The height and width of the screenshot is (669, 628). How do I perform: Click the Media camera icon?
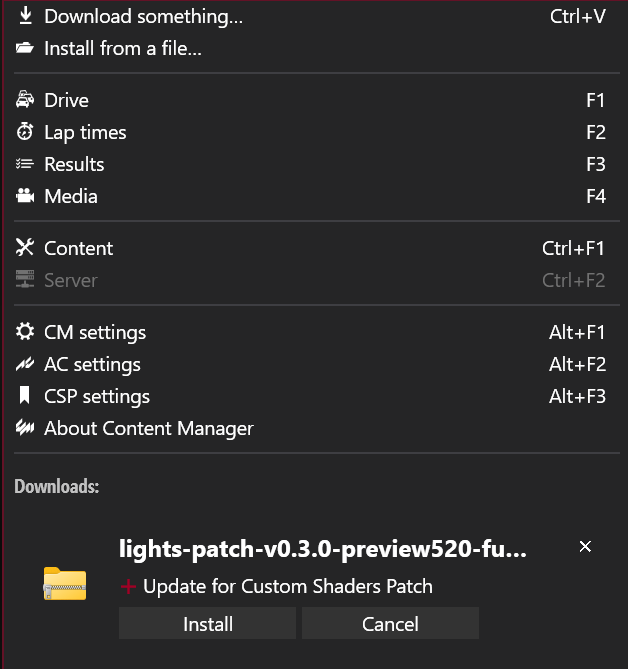25,195
